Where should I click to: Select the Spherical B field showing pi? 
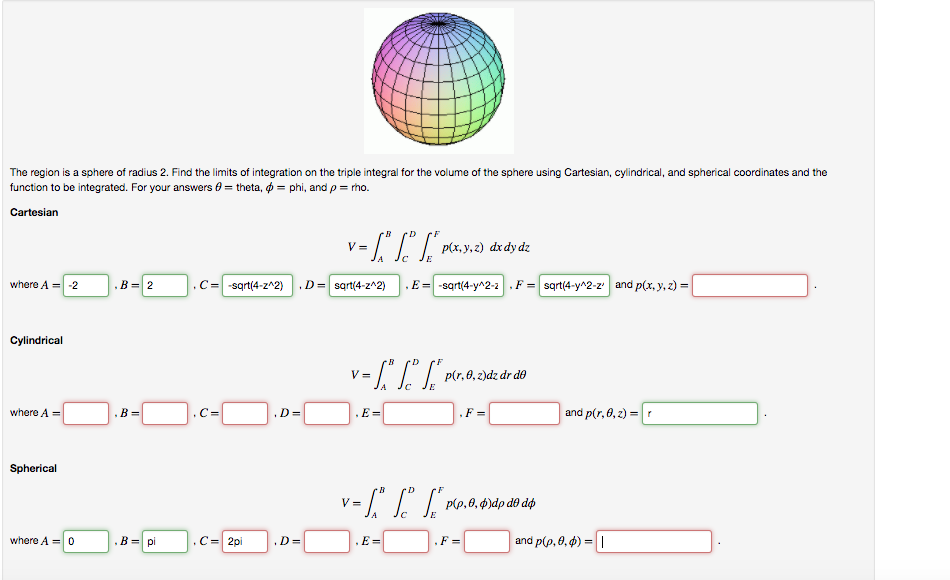[164, 541]
